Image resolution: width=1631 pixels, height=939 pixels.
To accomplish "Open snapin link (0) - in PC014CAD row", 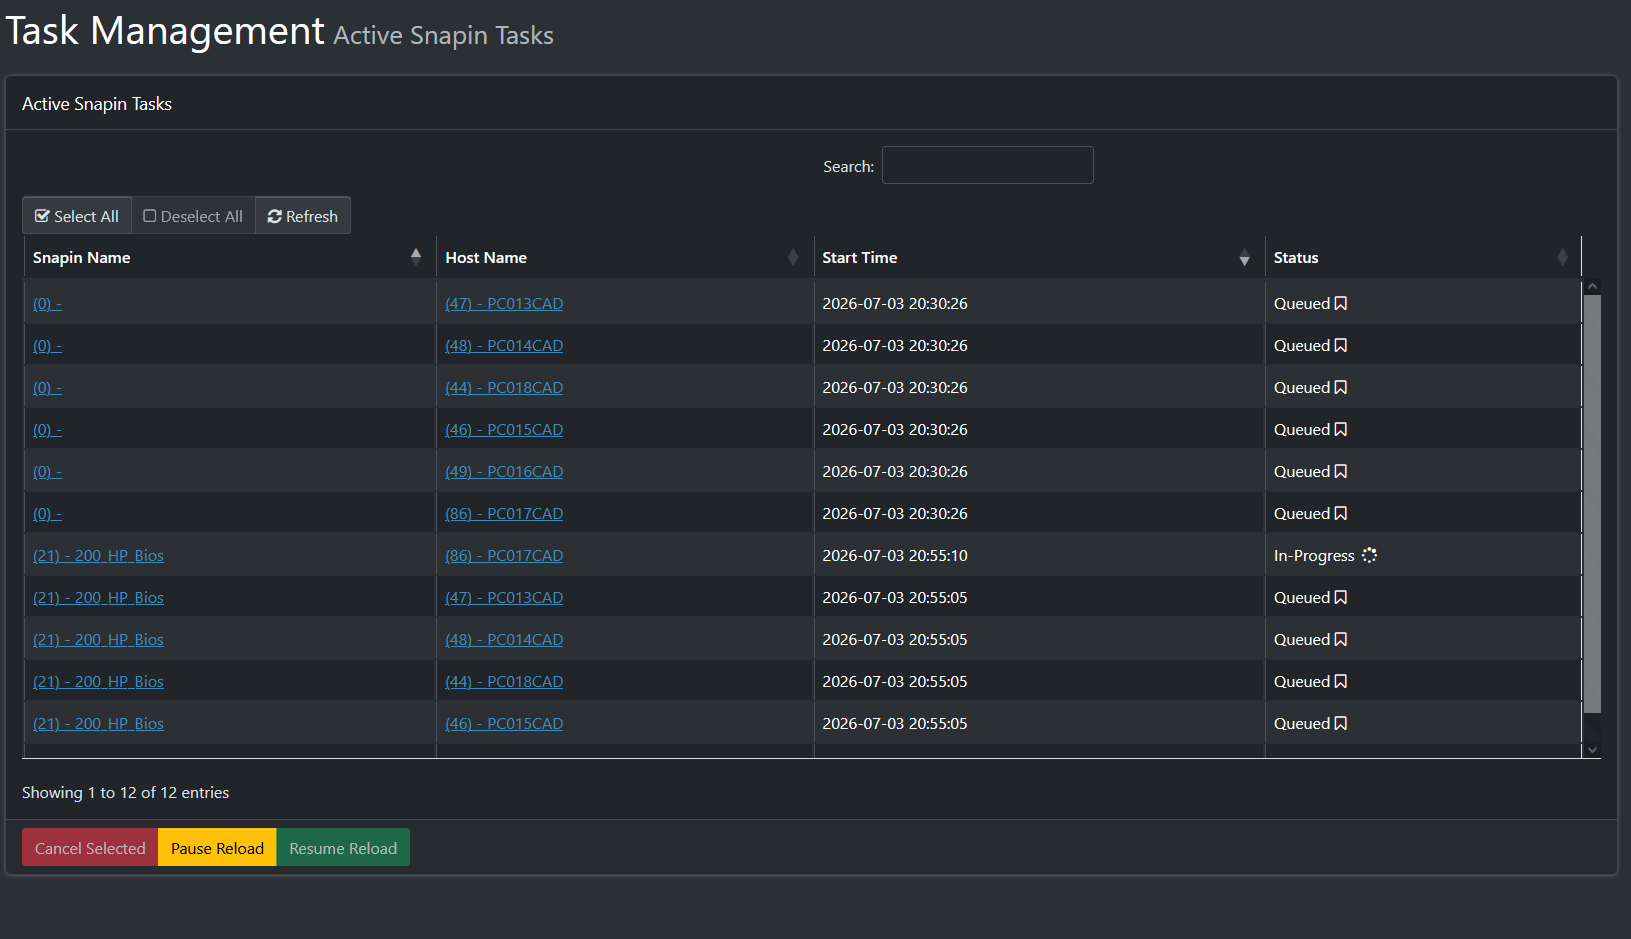I will 47,345.
